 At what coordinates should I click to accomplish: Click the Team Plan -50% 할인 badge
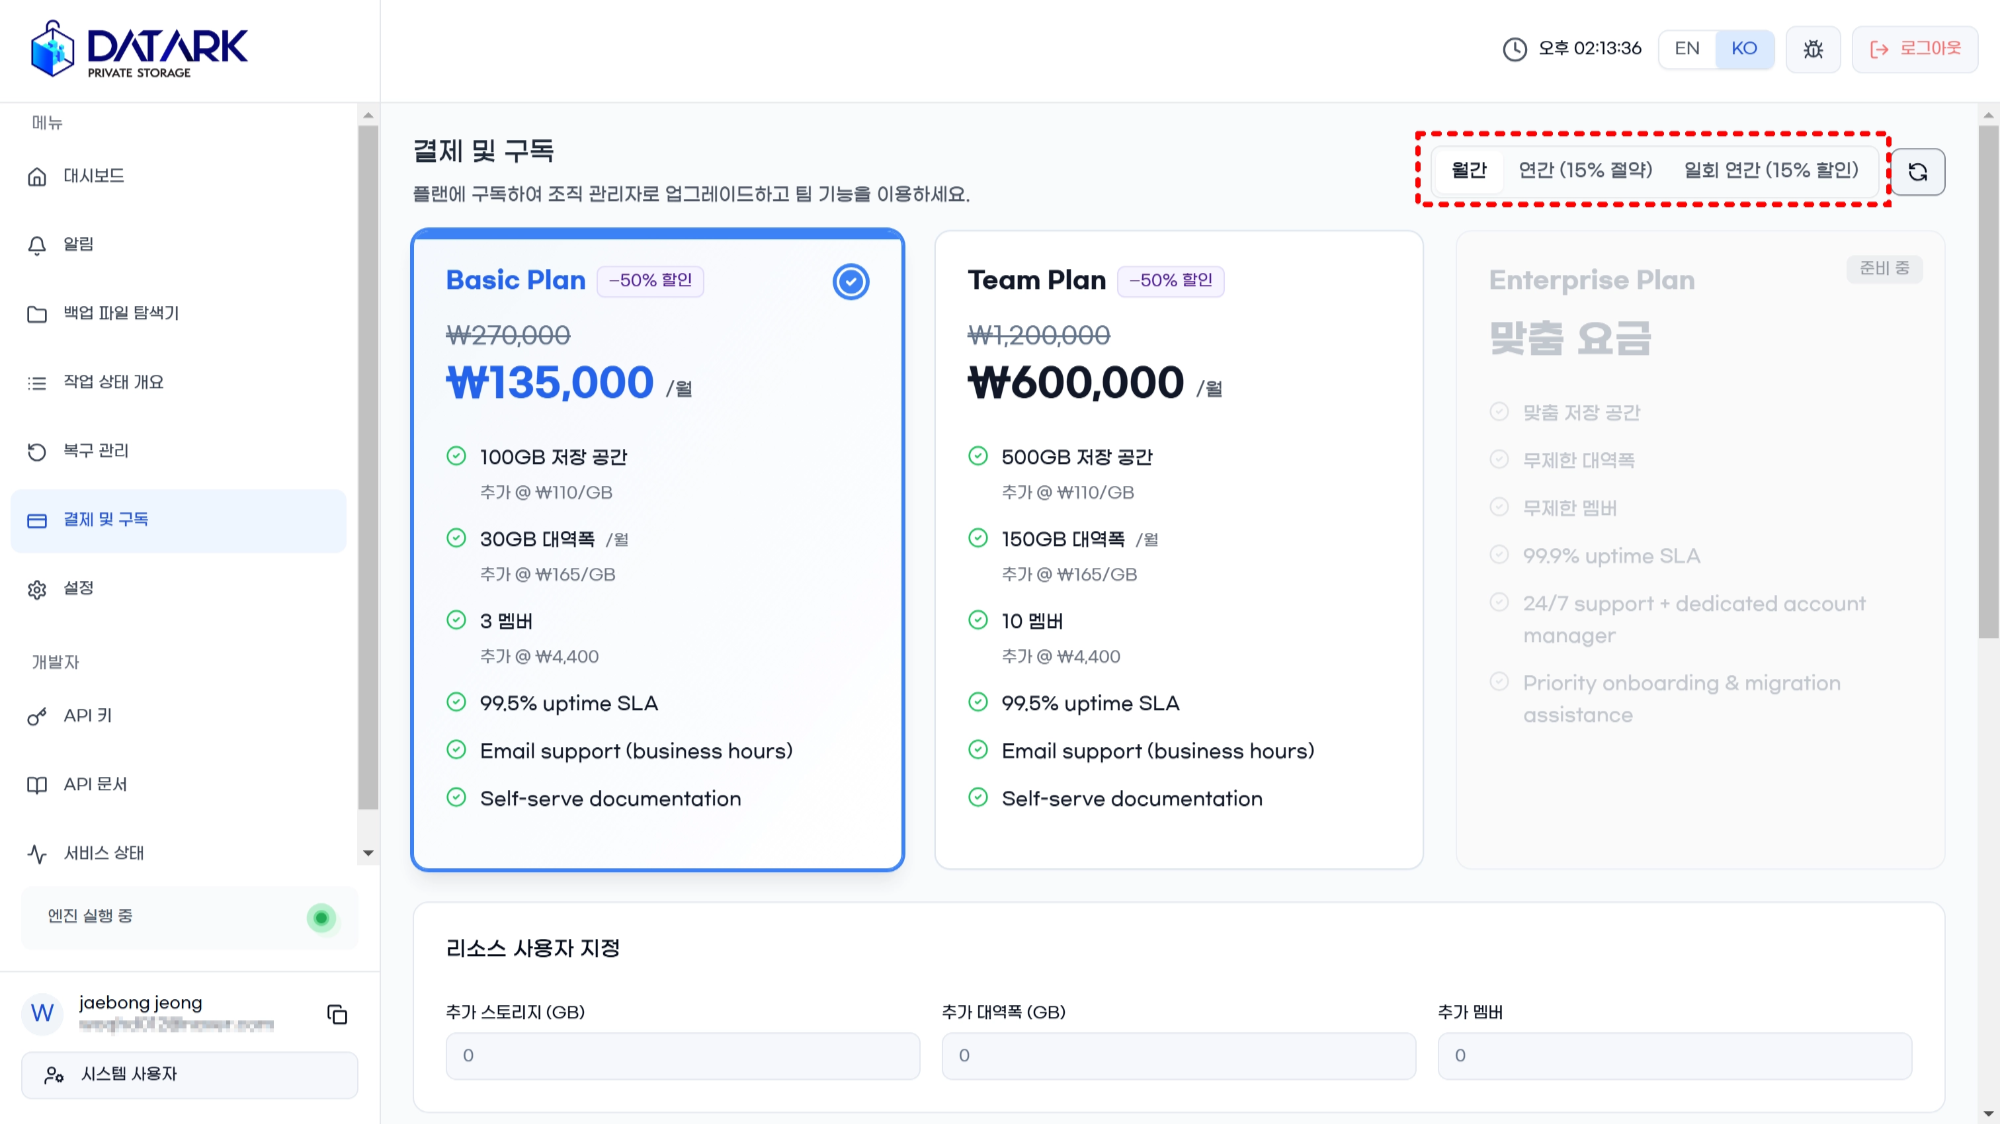pyautogui.click(x=1171, y=281)
